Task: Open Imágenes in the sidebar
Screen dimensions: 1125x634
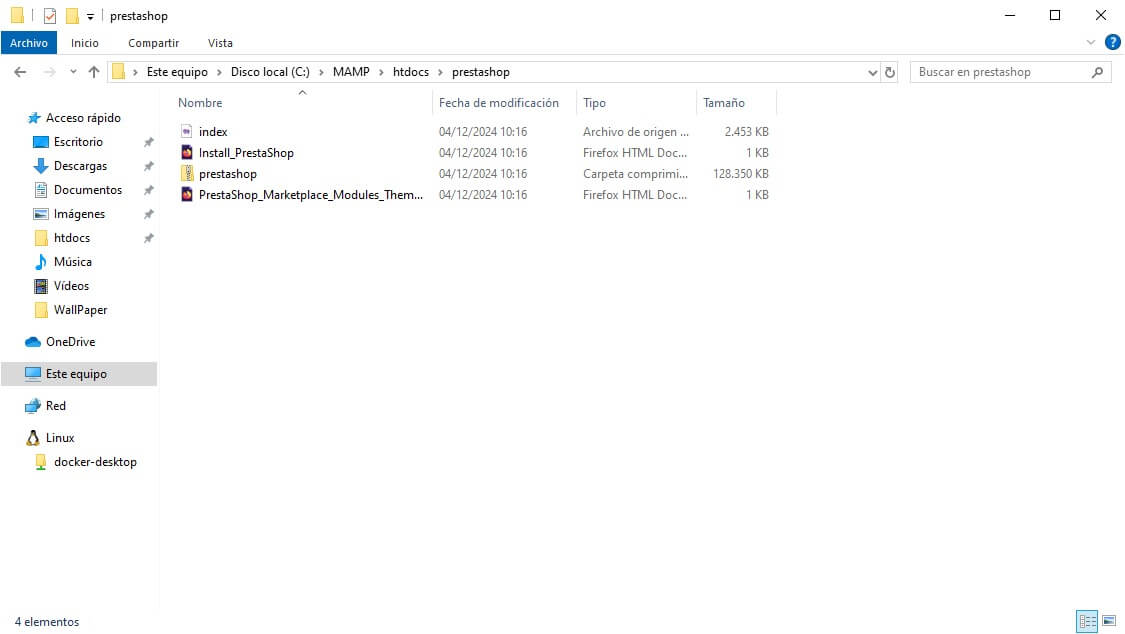Action: coord(79,214)
